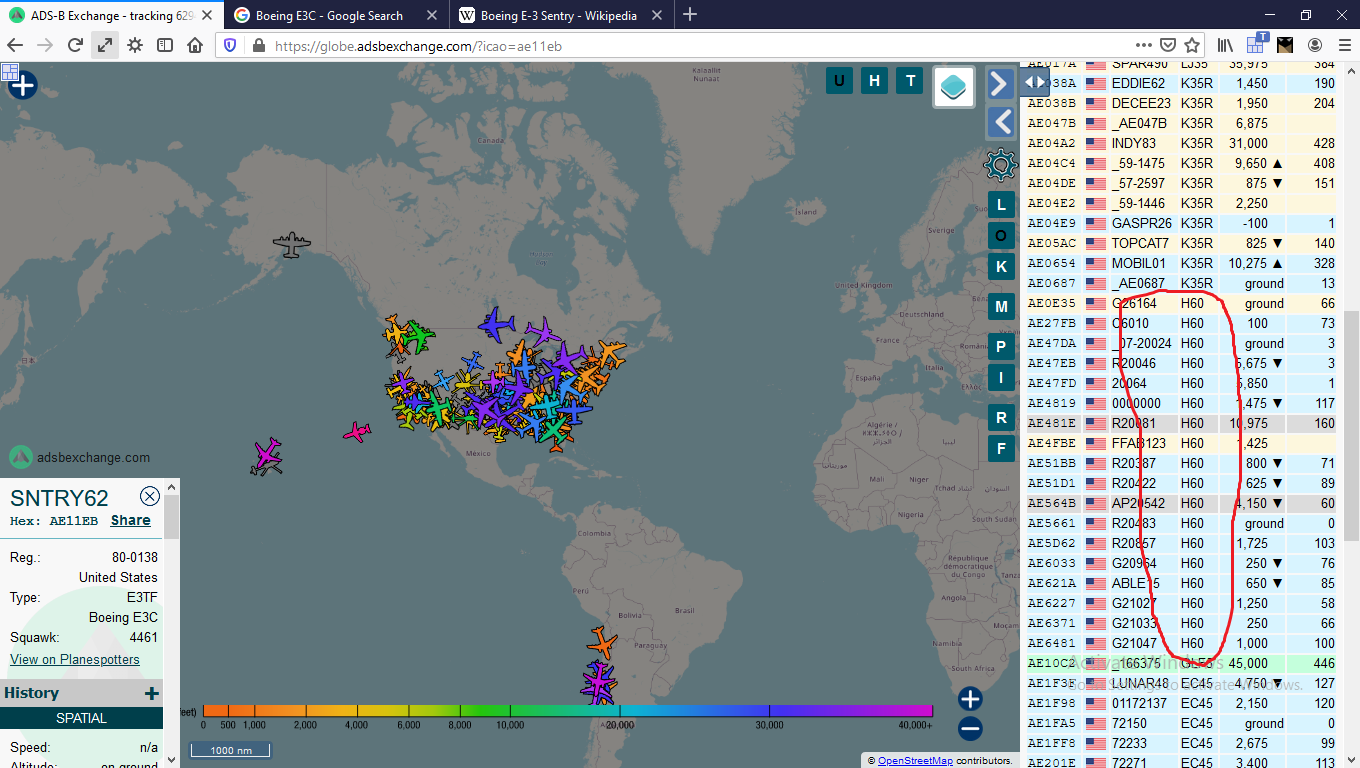Open Firefox page actions ellipsis menu
The image size is (1360, 768).
(1144, 45)
